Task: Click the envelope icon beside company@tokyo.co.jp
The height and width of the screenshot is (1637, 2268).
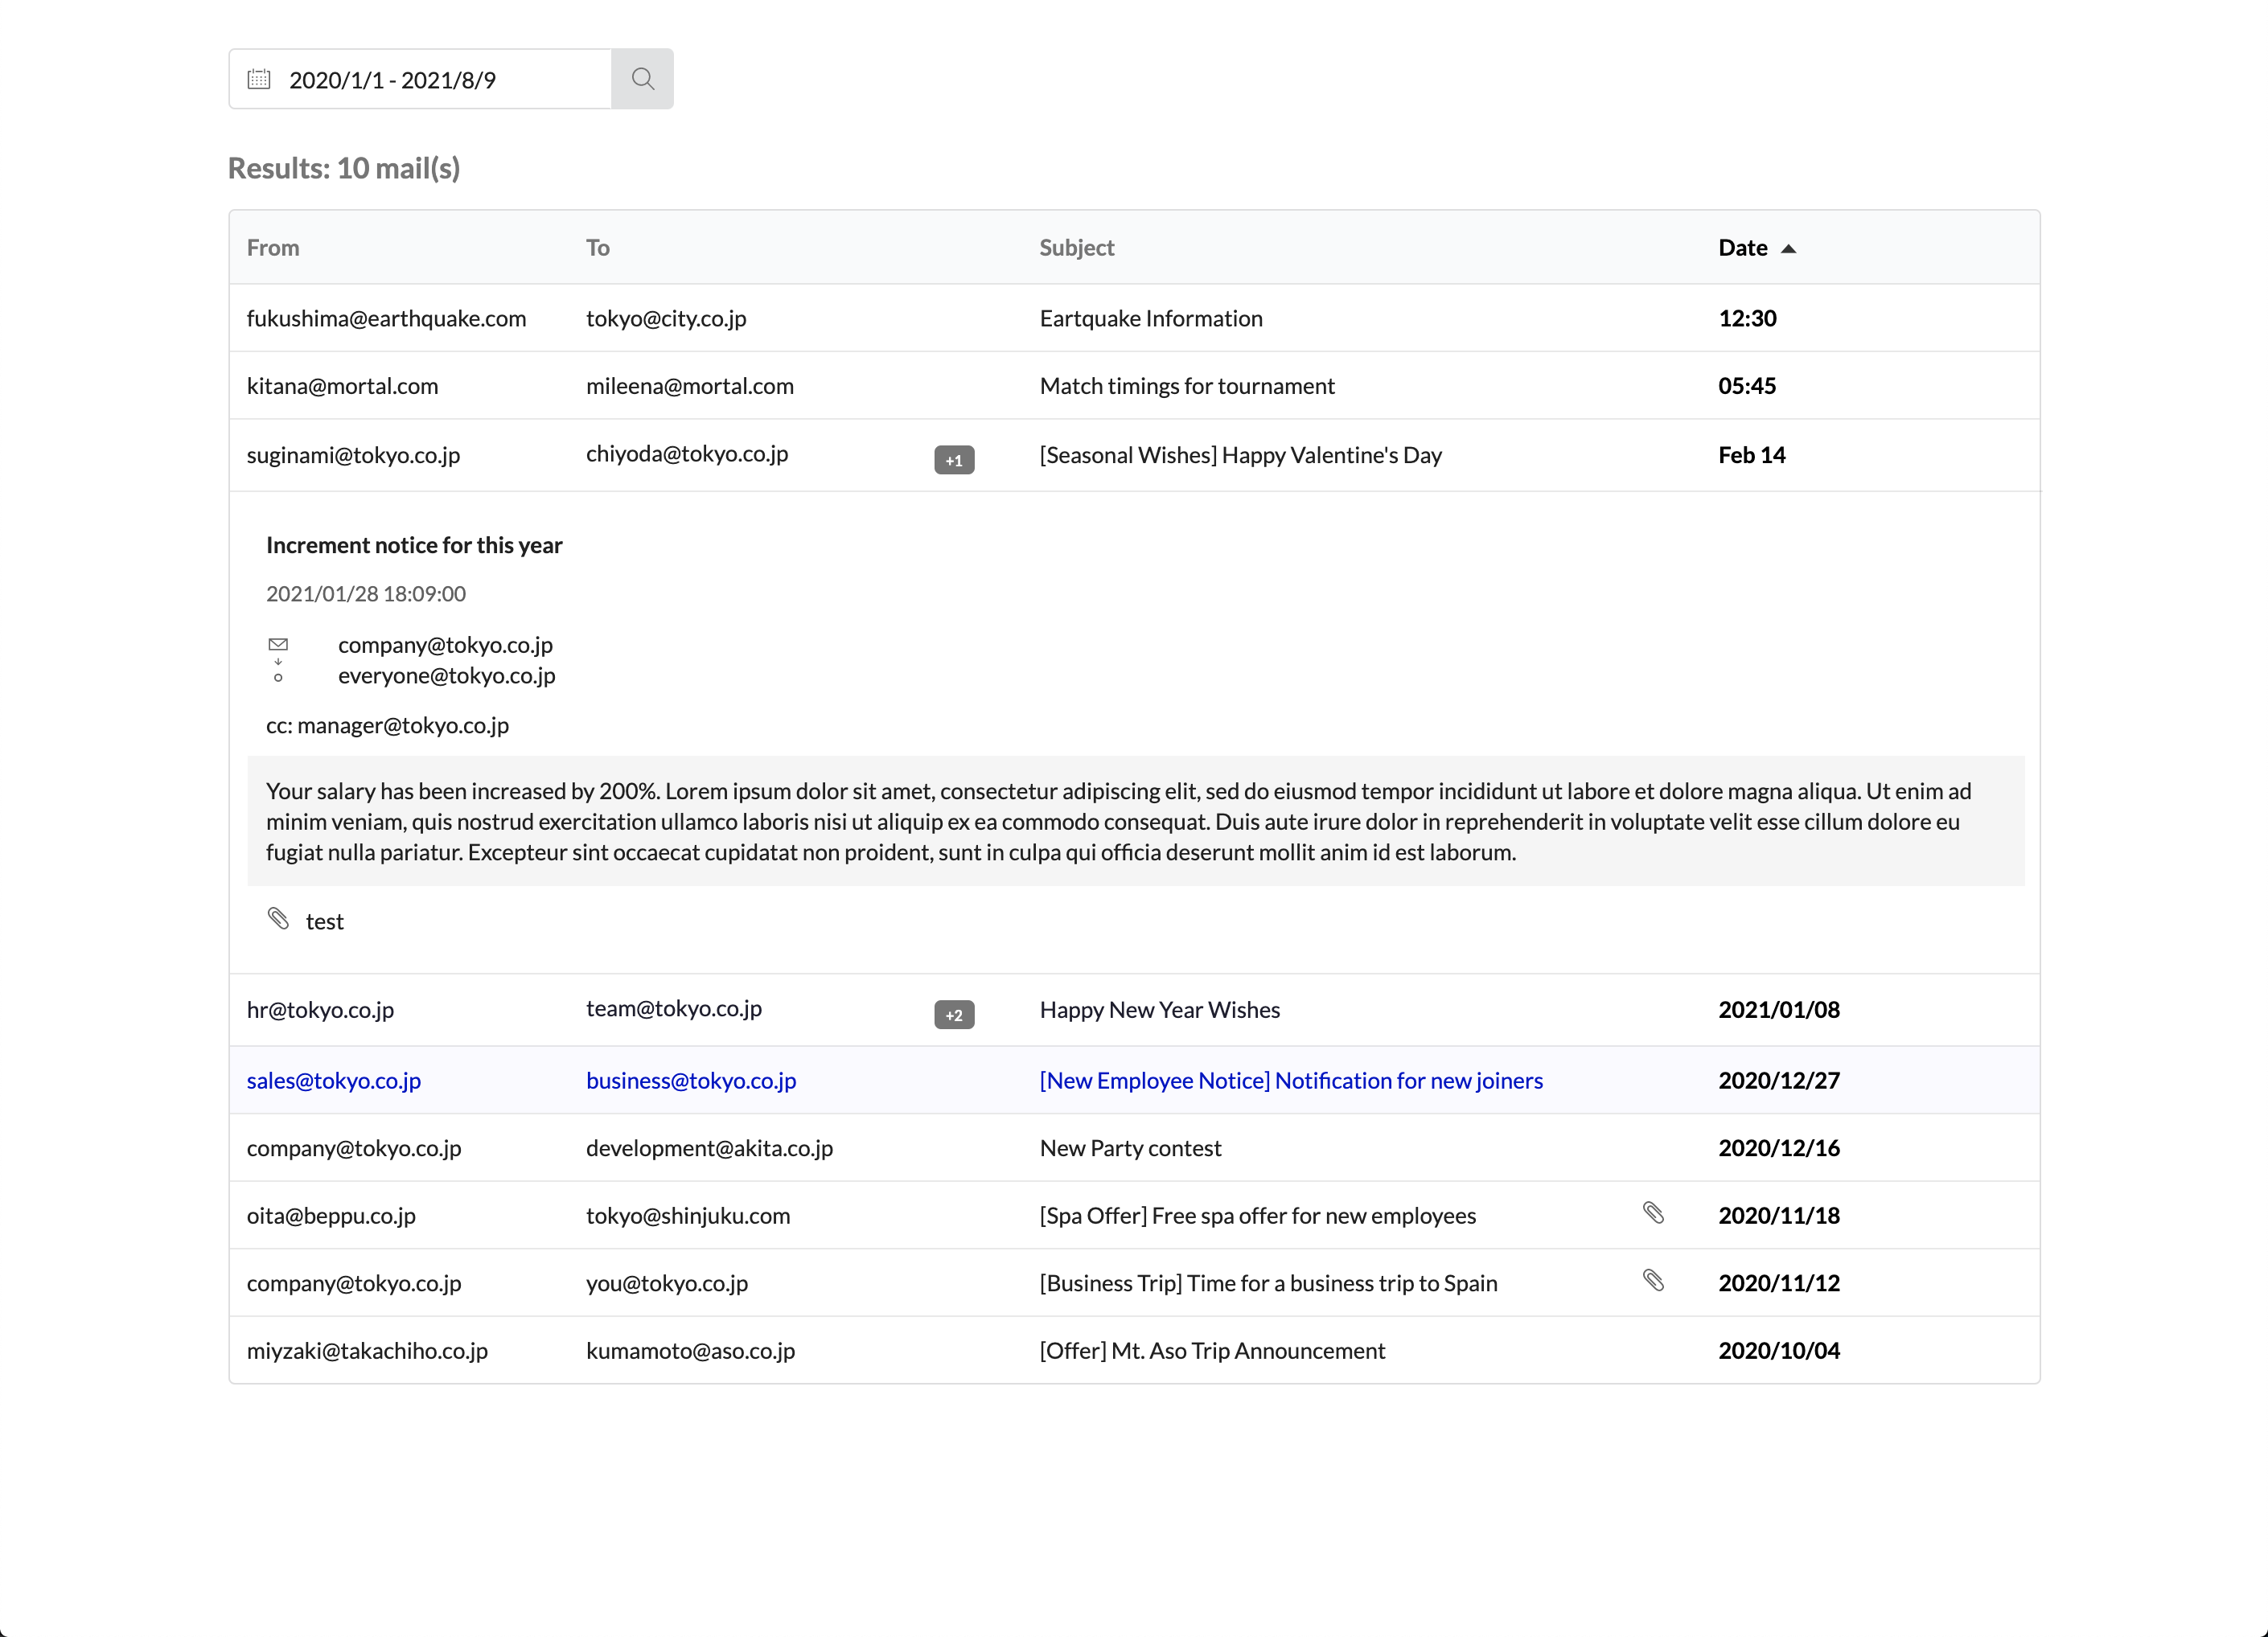Action: point(278,644)
